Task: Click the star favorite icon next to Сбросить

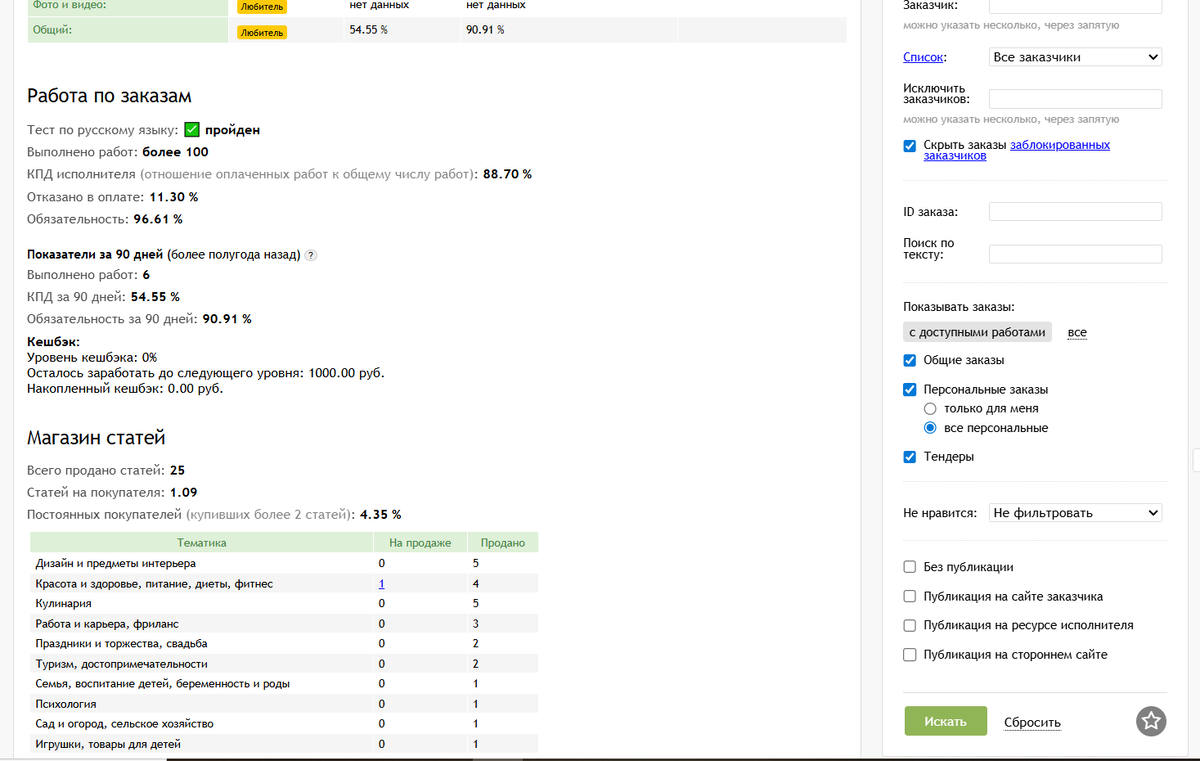Action: [x=1151, y=721]
